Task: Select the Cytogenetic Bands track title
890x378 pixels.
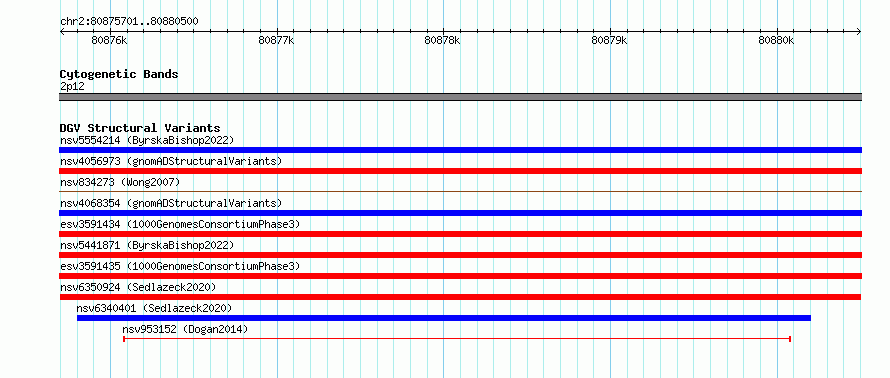Action: click(119, 74)
